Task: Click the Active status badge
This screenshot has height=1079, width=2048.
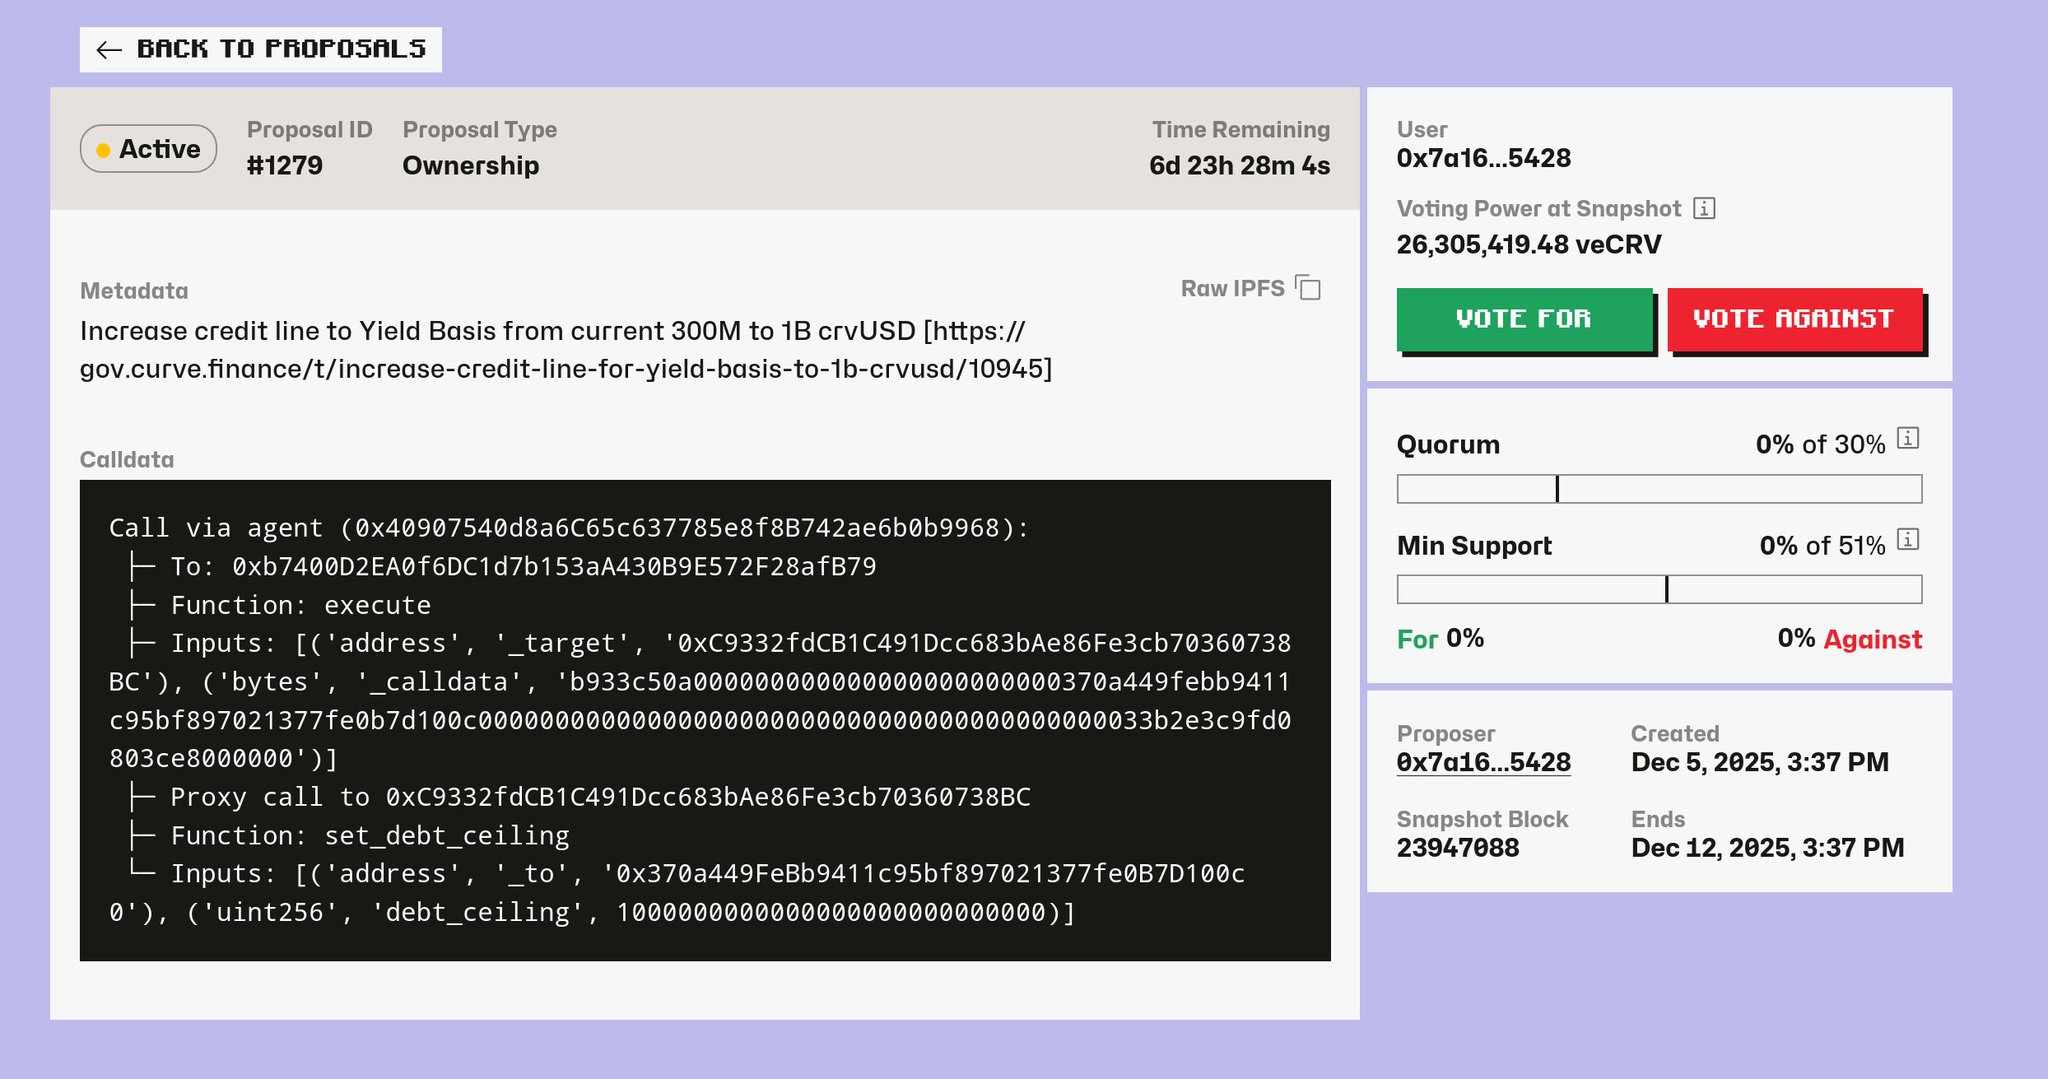Action: tap(148, 149)
